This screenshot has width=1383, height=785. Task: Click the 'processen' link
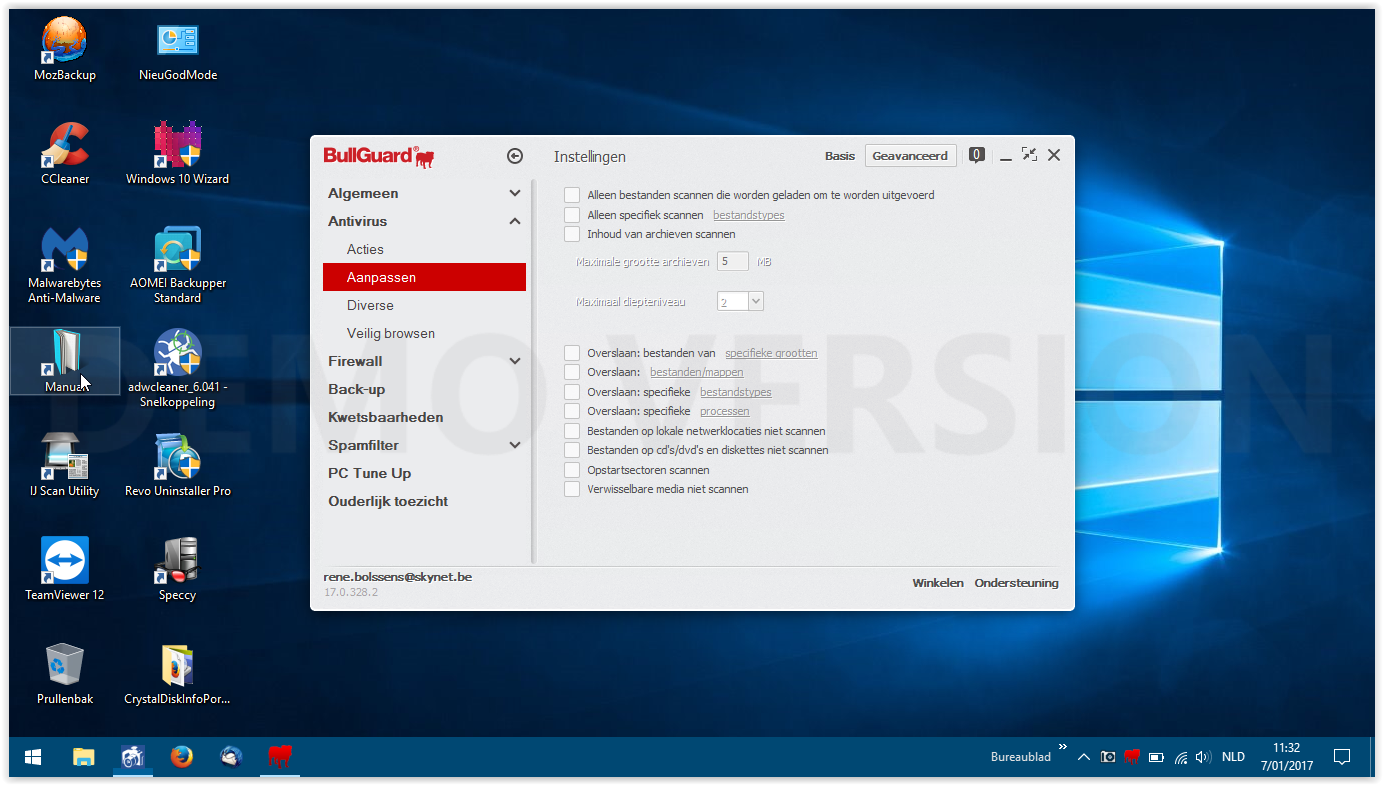(x=724, y=411)
